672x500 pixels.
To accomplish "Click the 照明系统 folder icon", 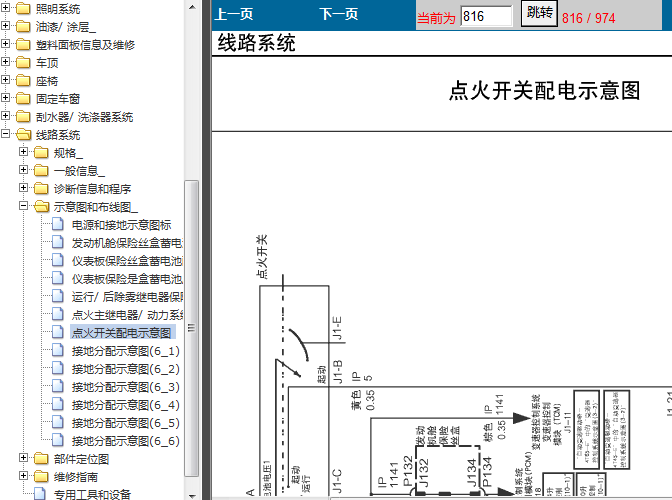I will click(23, 9).
